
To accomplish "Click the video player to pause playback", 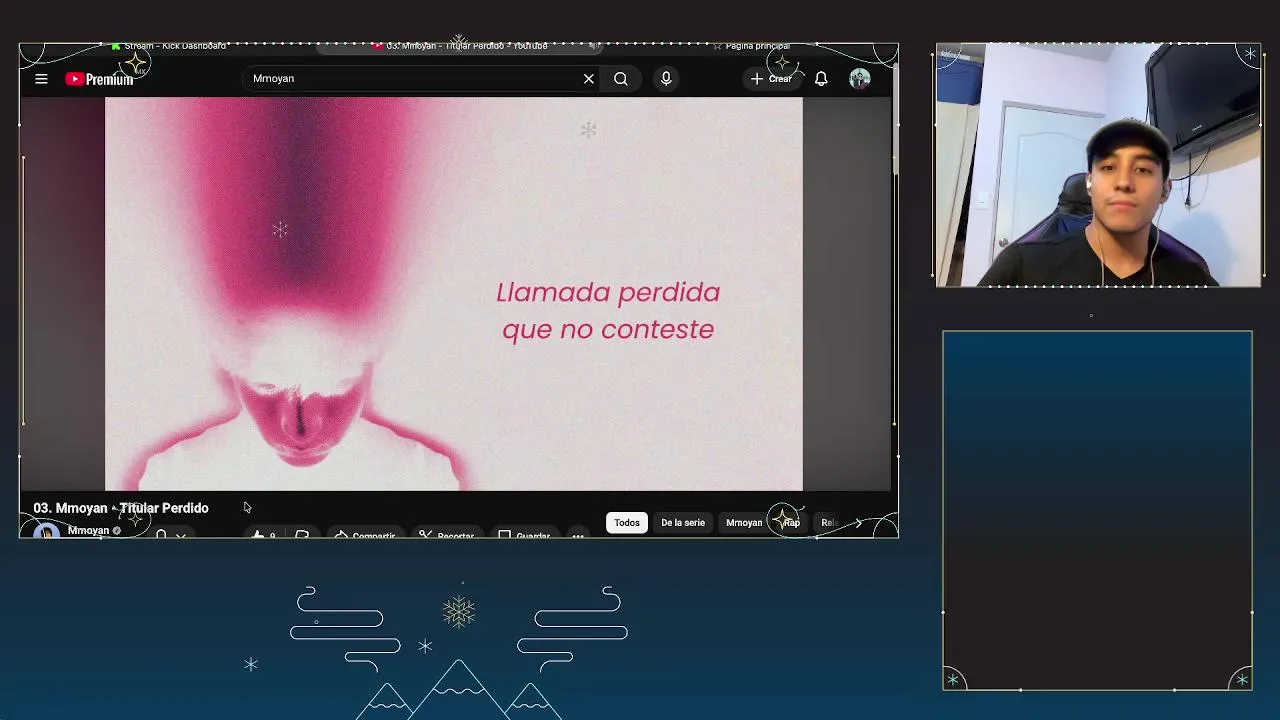I will (x=454, y=294).
